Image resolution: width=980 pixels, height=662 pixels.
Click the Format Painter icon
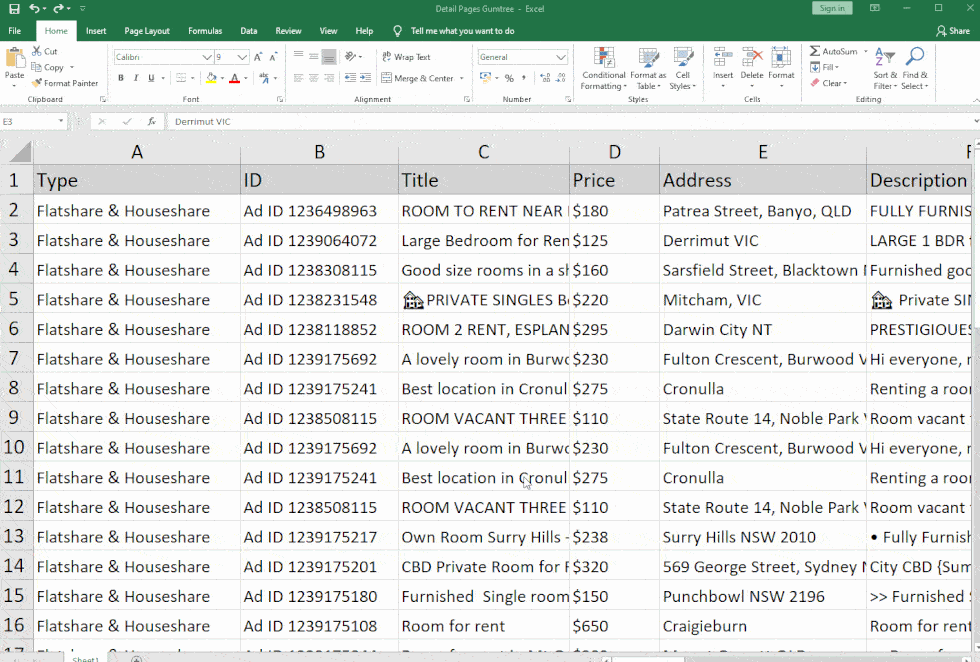point(37,84)
